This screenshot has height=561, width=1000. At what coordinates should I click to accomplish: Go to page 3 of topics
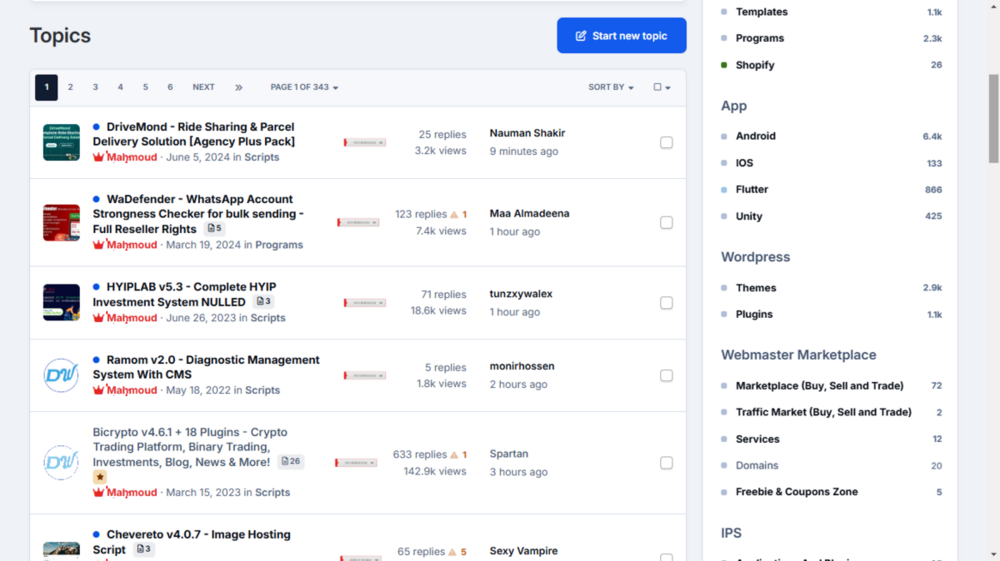[95, 87]
